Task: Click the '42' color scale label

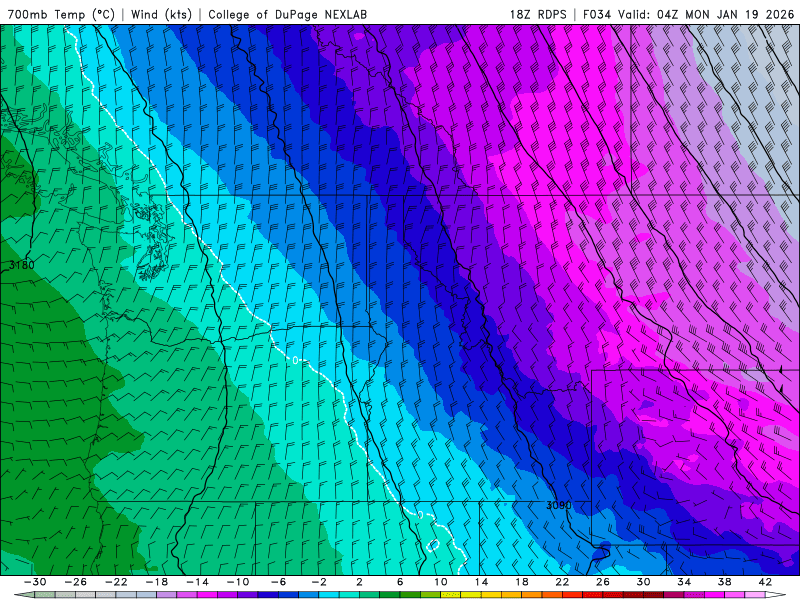Action: click(765, 582)
